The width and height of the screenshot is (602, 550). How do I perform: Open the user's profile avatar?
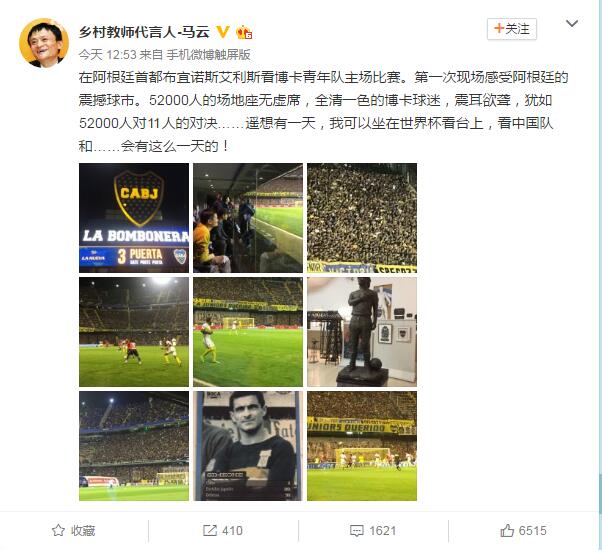tap(44, 43)
